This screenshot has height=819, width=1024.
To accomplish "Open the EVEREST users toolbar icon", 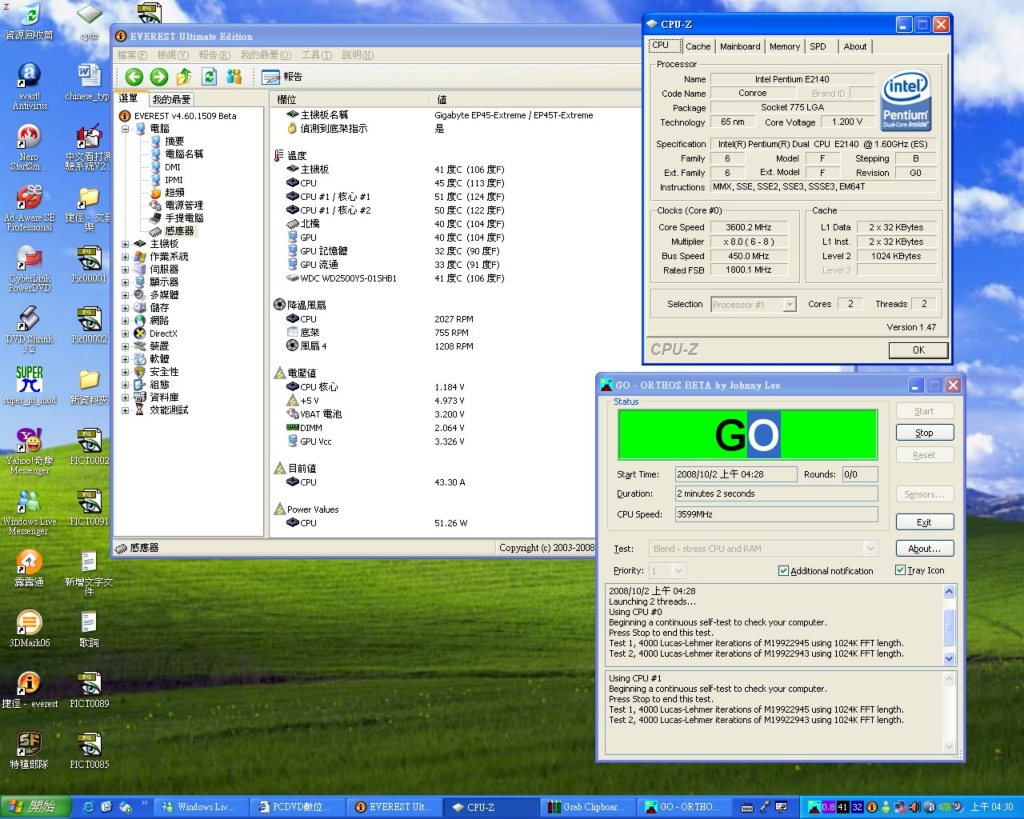I will [234, 77].
